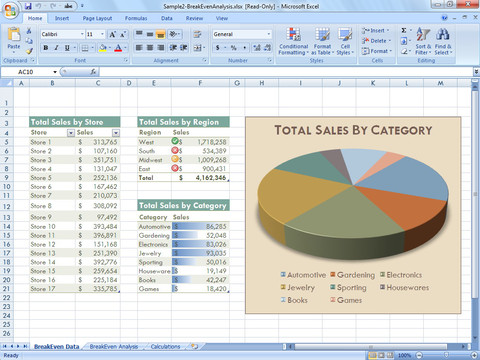Image resolution: width=480 pixels, height=360 pixels.
Task: Click the fill color bucket swatch
Action: tap(103, 48)
